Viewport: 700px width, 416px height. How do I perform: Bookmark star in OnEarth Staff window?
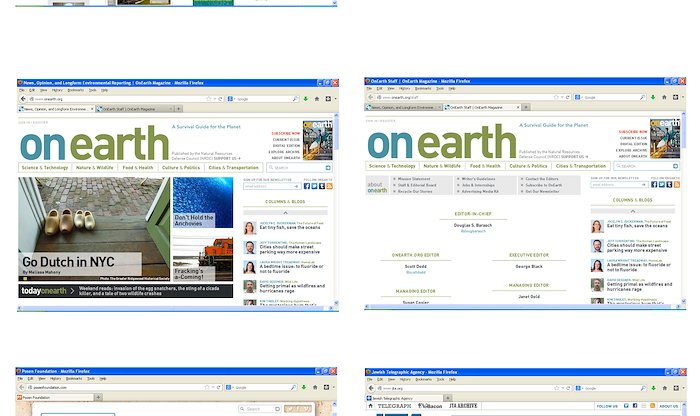coord(556,97)
